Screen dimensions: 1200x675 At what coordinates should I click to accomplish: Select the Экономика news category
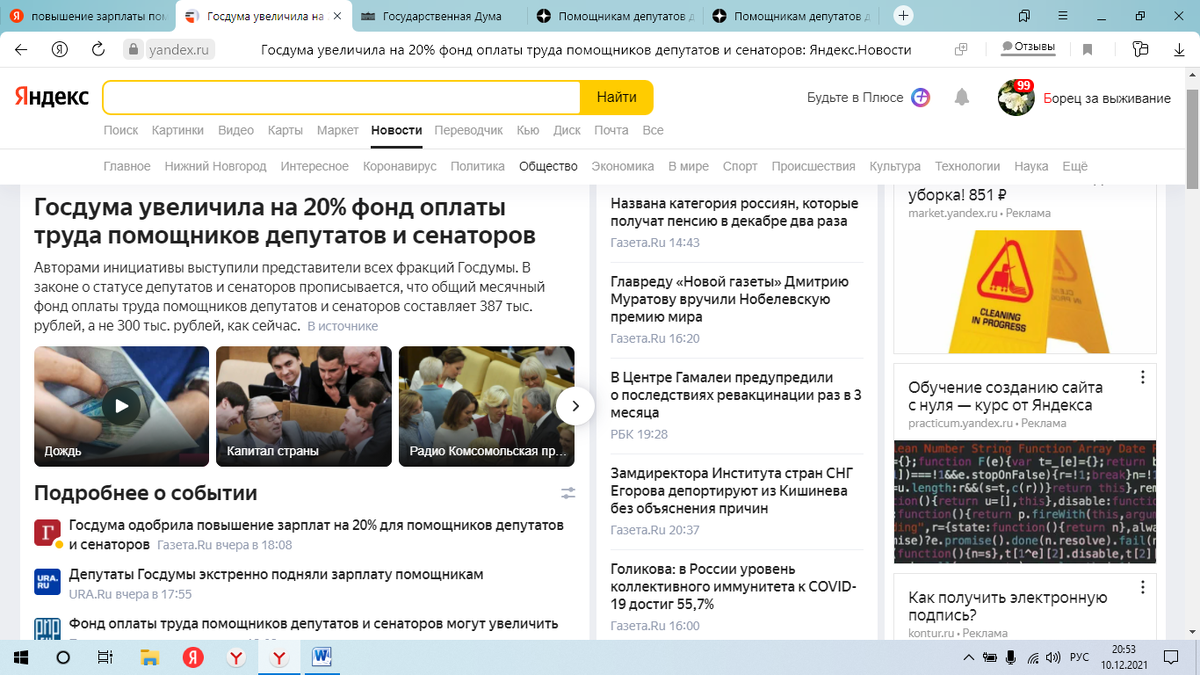623,166
